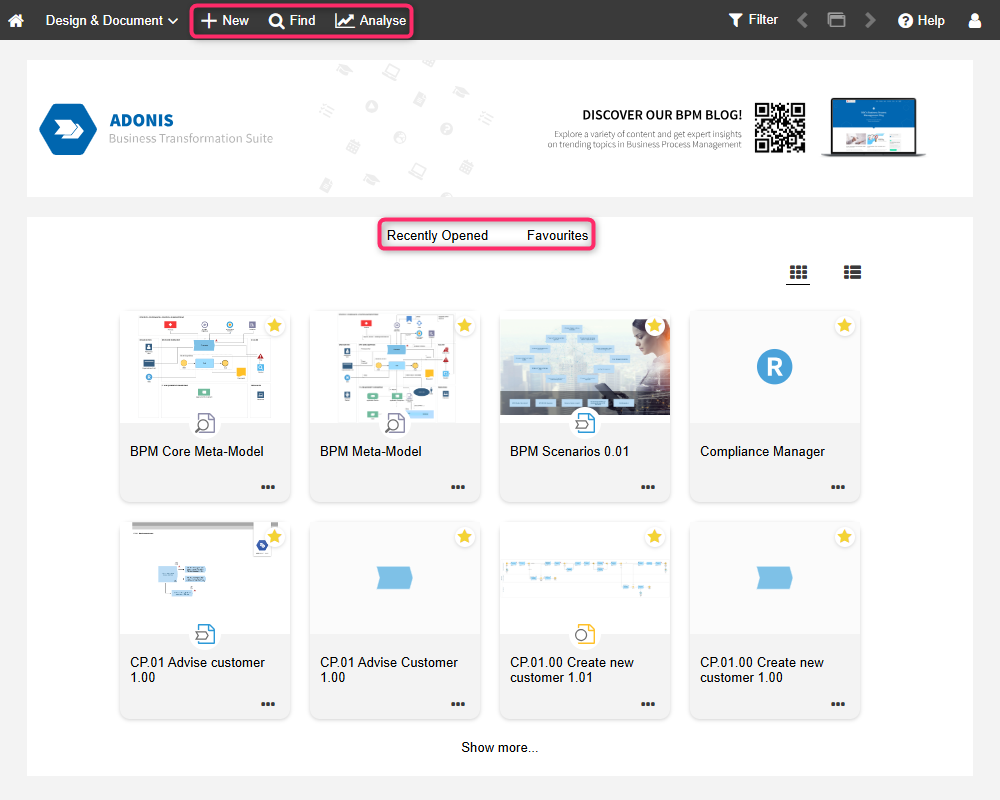This screenshot has width=1000, height=800.
Task: Select the Recently Opened tab
Action: [x=437, y=236]
